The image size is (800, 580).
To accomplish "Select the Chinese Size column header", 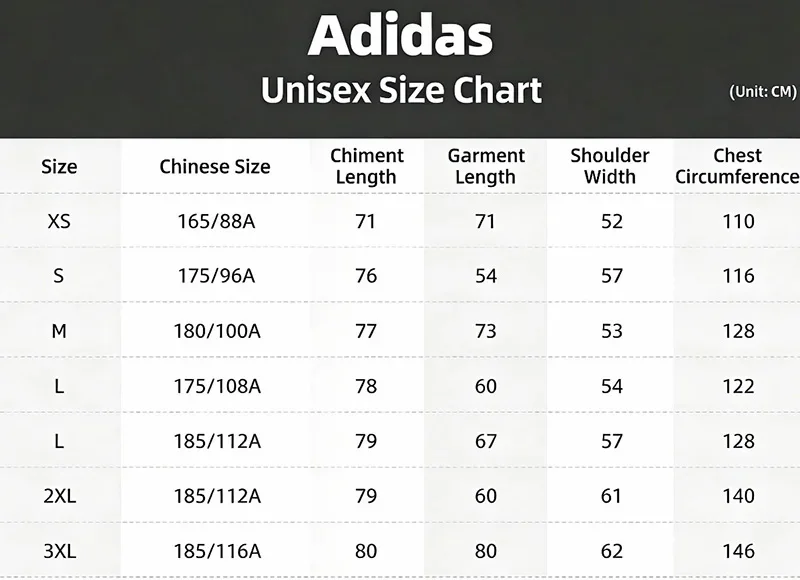I will 215,167.
